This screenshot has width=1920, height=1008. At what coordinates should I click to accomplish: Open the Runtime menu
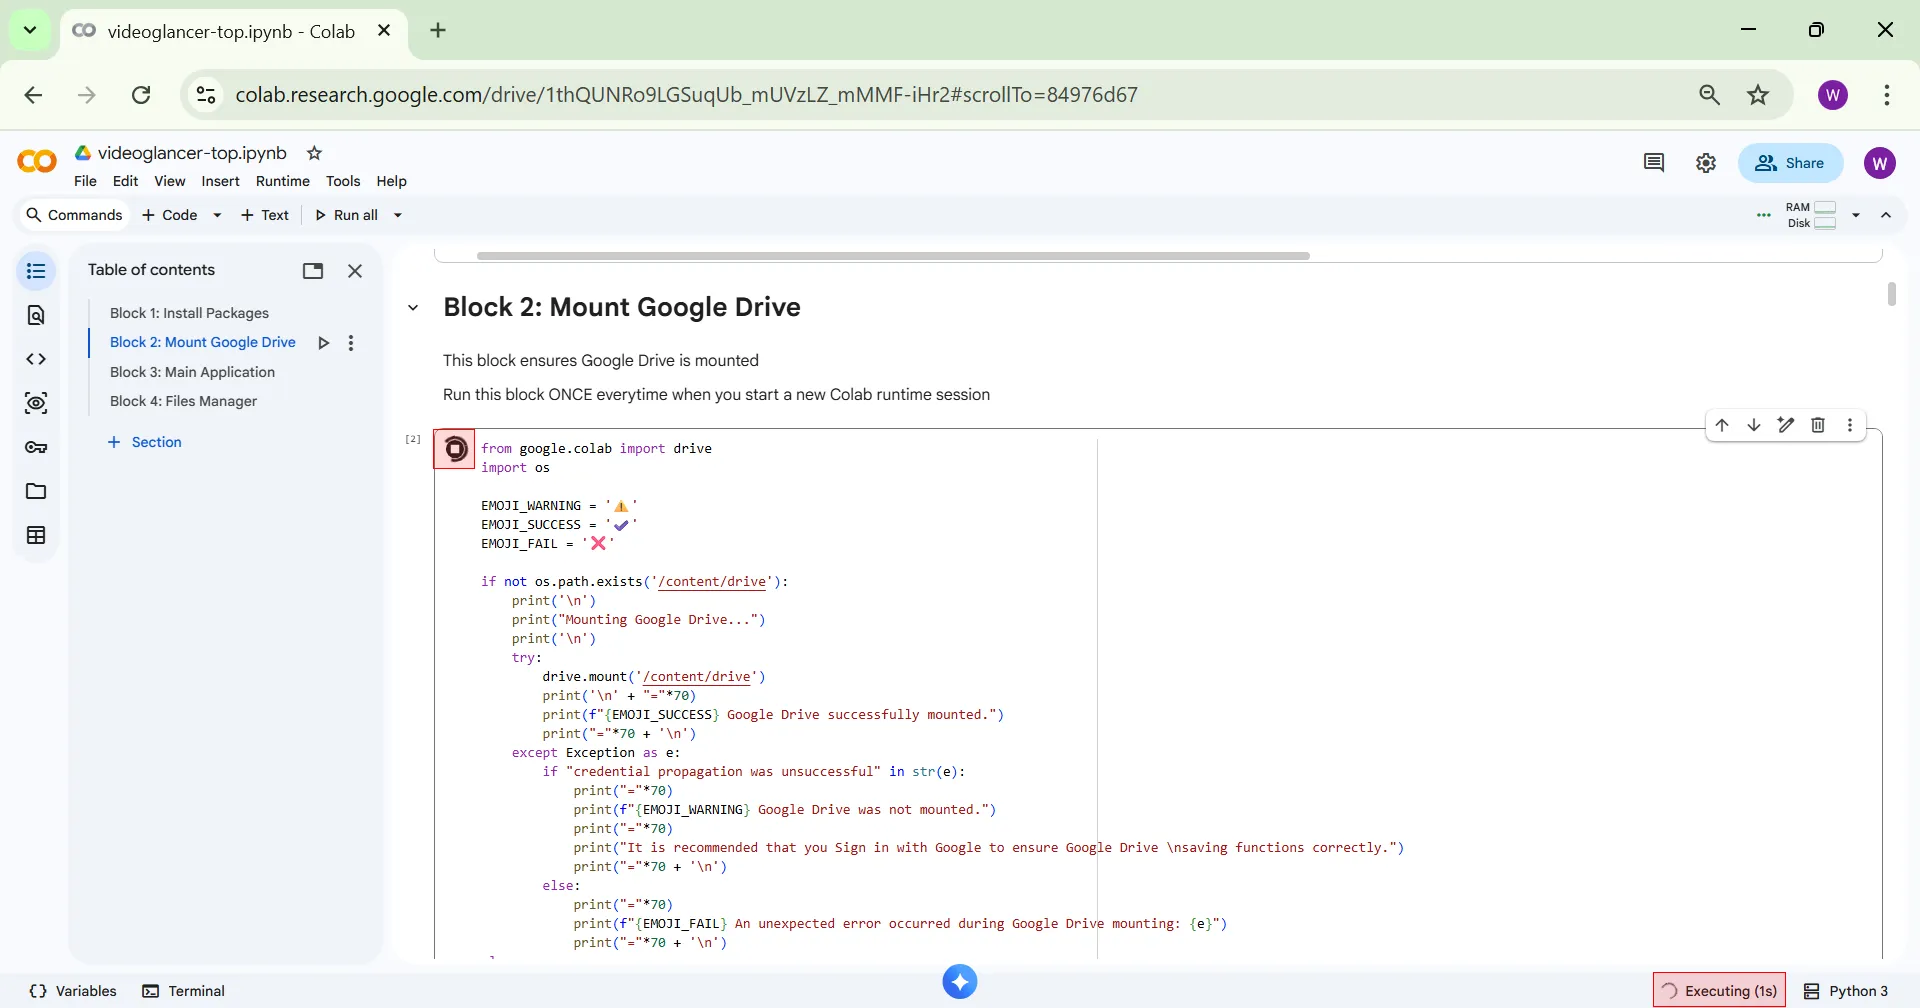[x=283, y=181]
